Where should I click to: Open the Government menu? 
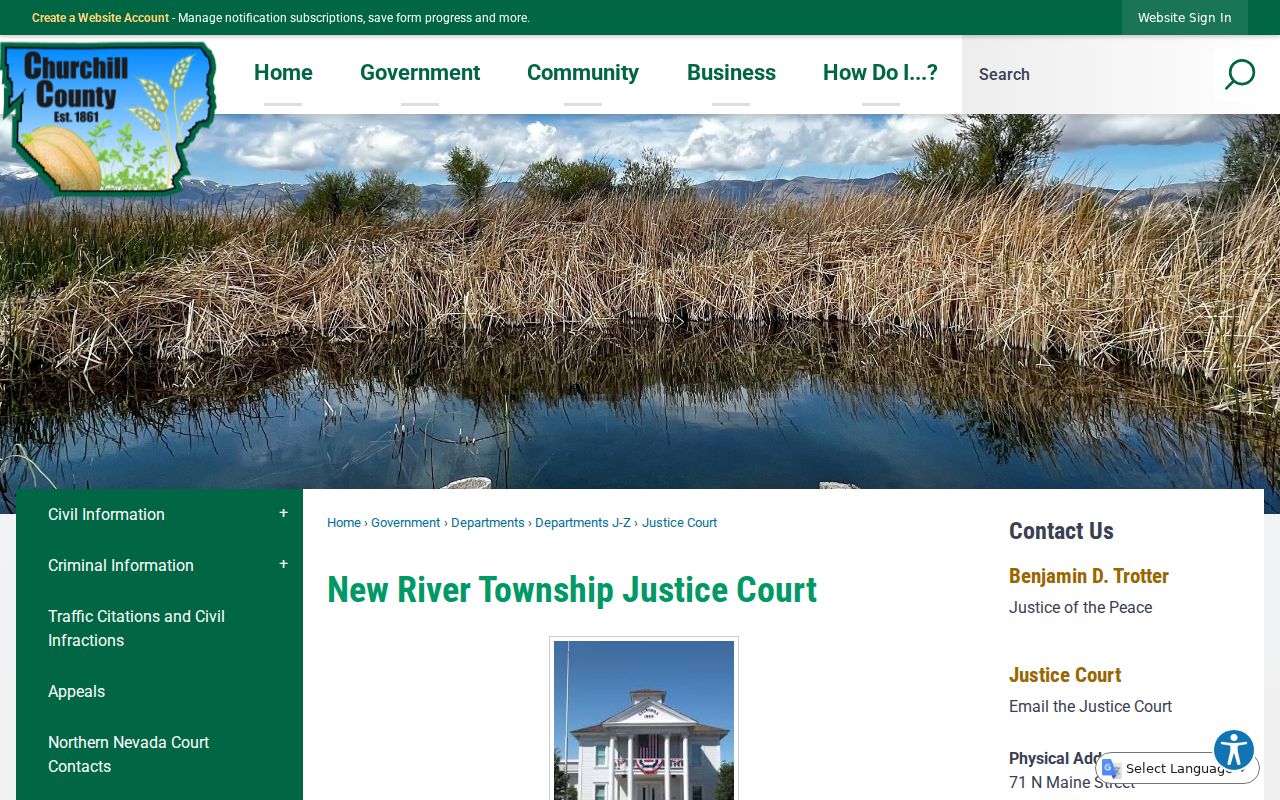point(420,73)
